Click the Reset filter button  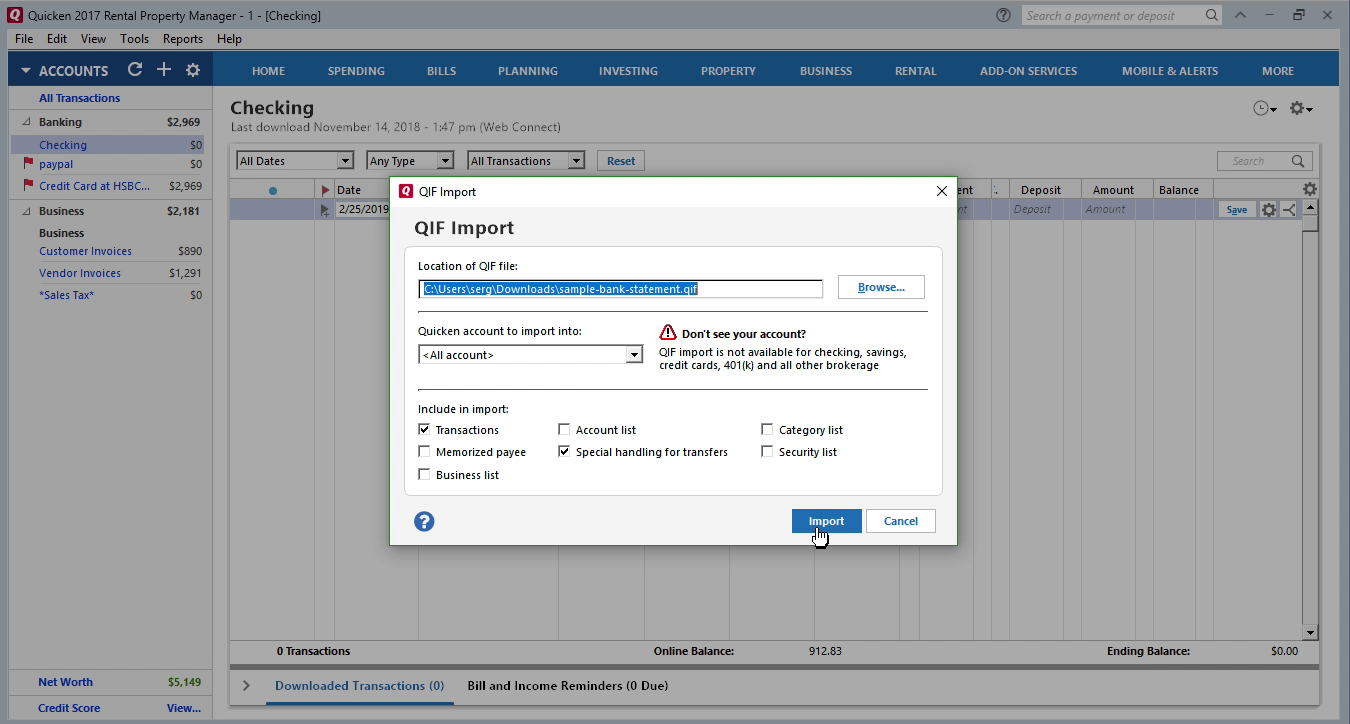click(x=621, y=161)
